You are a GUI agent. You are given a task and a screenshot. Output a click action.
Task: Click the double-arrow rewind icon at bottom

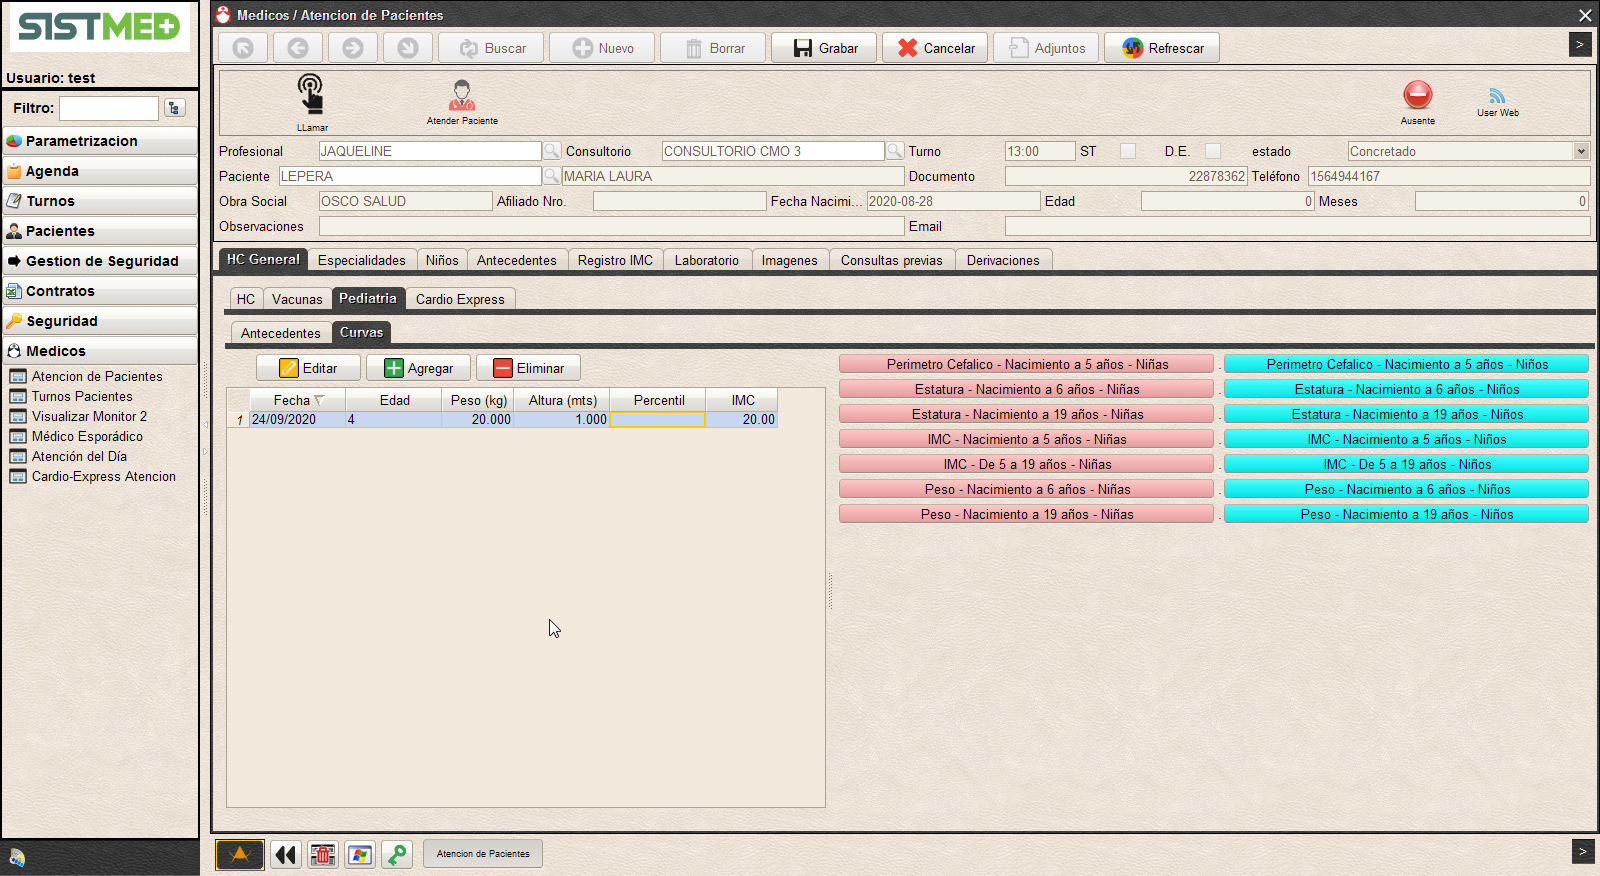pyautogui.click(x=286, y=854)
